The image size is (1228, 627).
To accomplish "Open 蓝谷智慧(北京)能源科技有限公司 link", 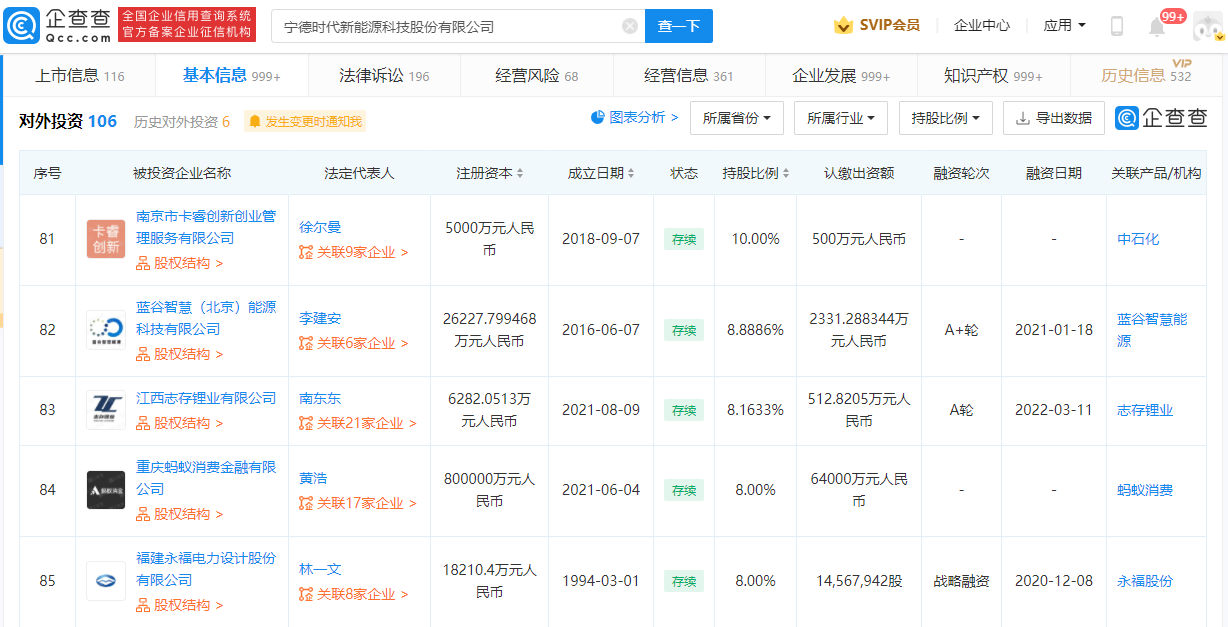I will click(x=206, y=318).
